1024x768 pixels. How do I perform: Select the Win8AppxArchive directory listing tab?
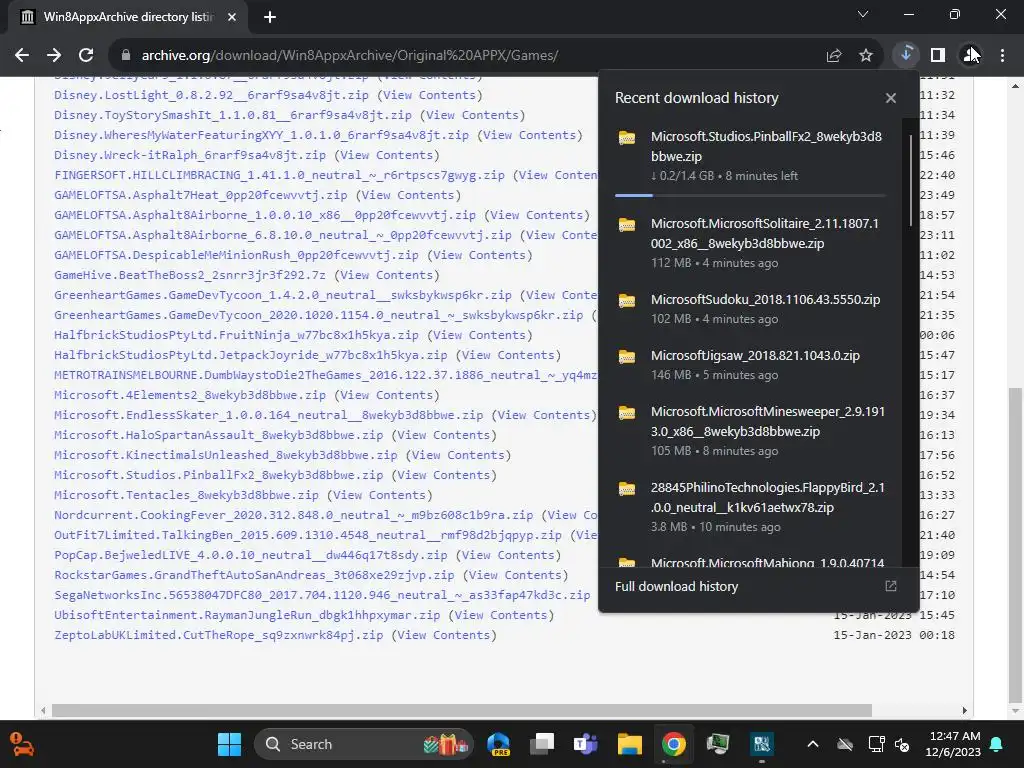coord(127,17)
